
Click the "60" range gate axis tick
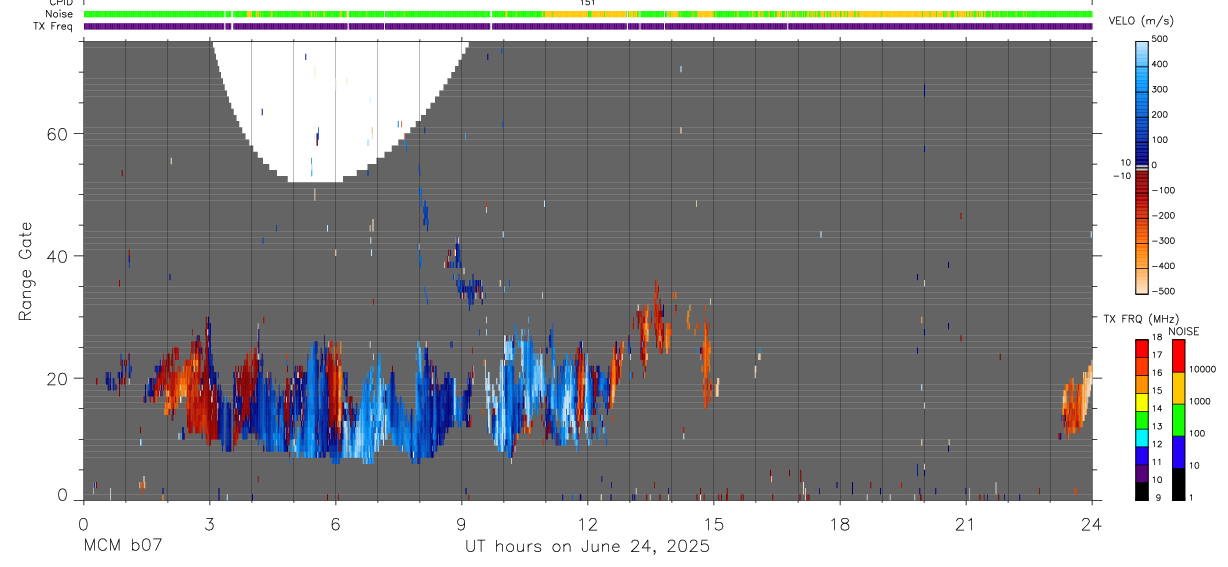point(56,134)
